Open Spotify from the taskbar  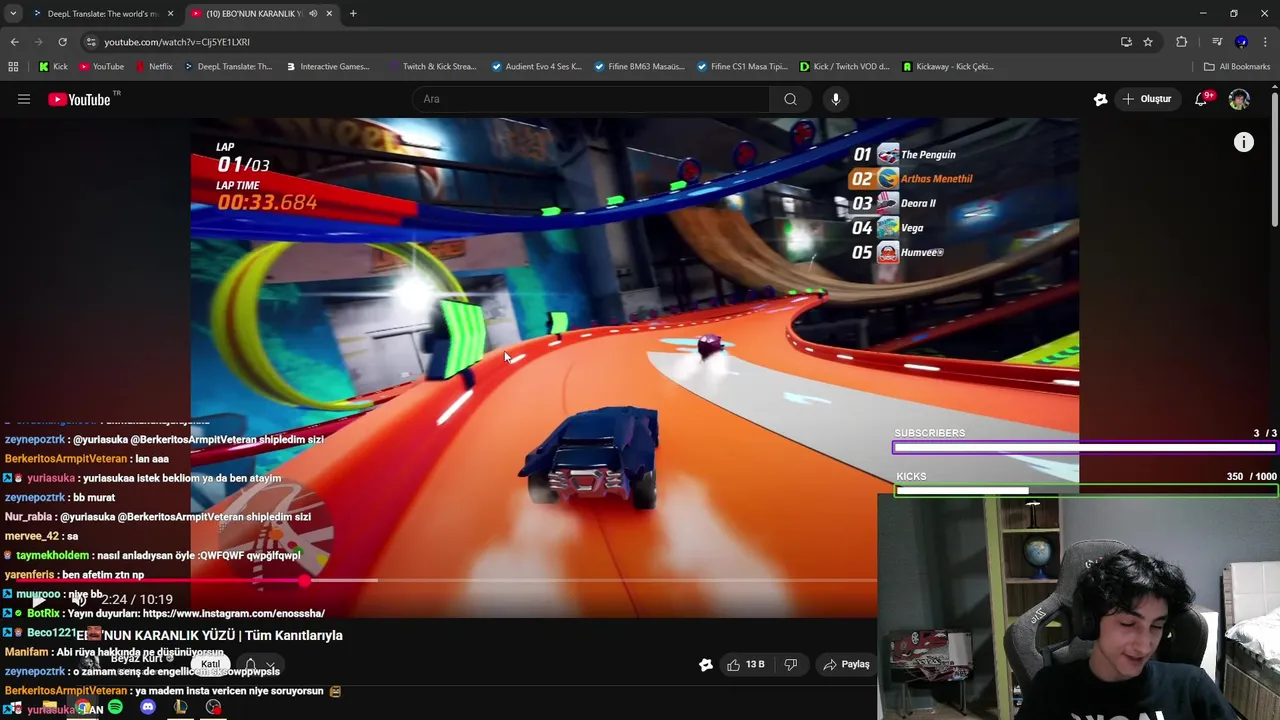(x=116, y=708)
